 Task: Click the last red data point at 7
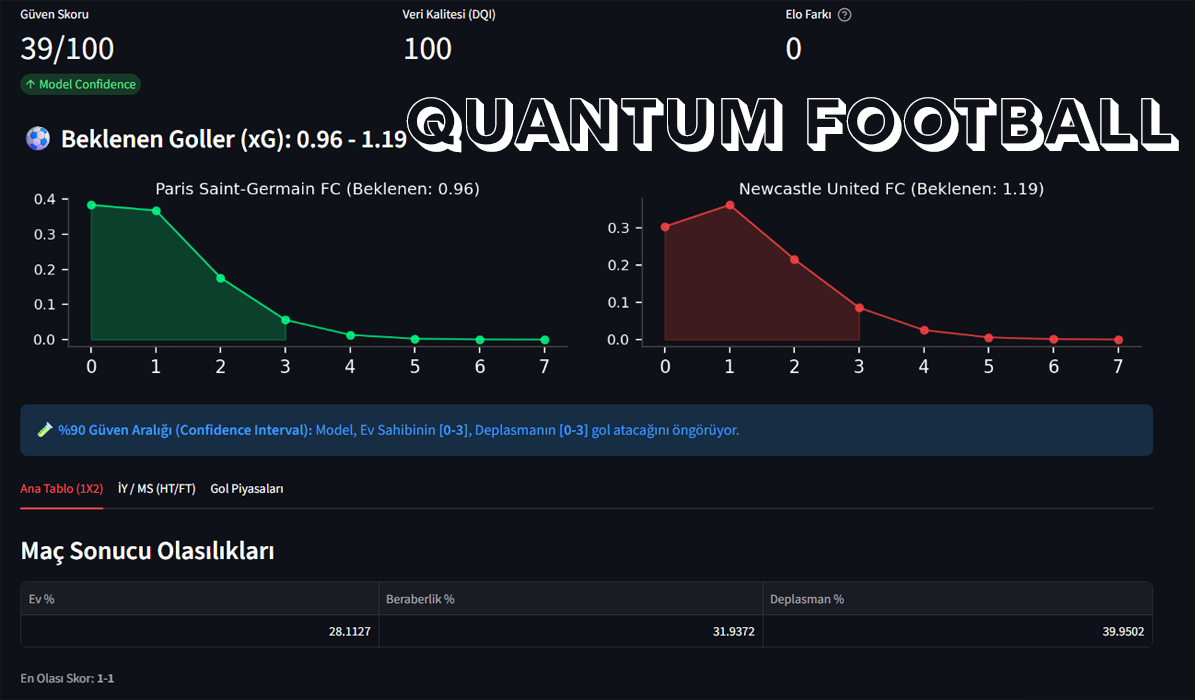click(x=1117, y=340)
